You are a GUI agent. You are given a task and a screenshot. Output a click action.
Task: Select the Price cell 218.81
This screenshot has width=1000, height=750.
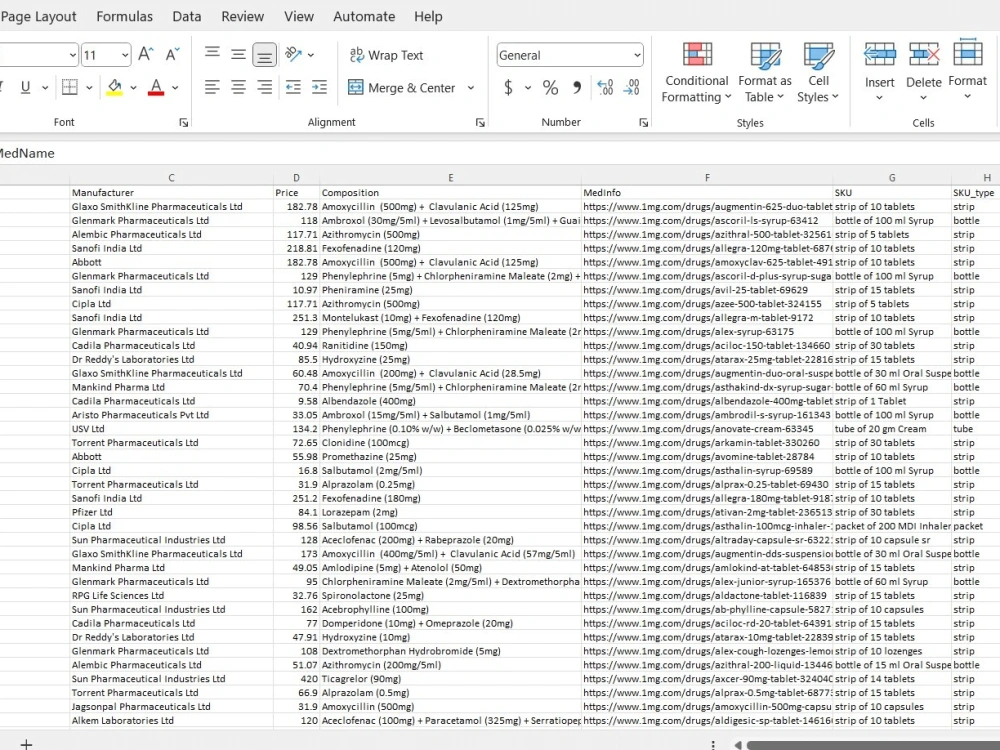pyautogui.click(x=296, y=249)
